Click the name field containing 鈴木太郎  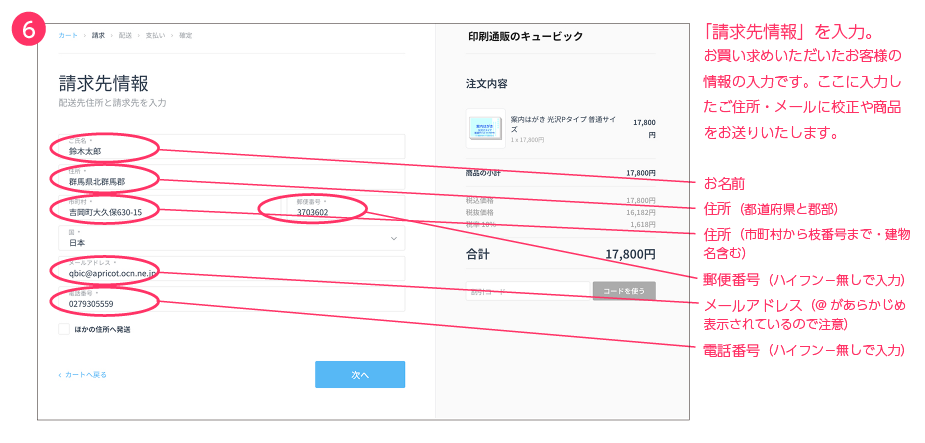[230, 147]
